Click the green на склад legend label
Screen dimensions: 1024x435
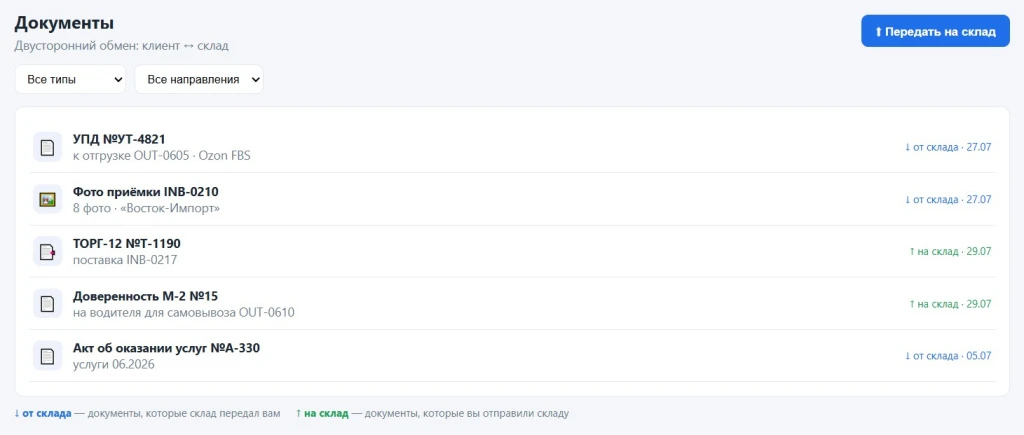324,413
